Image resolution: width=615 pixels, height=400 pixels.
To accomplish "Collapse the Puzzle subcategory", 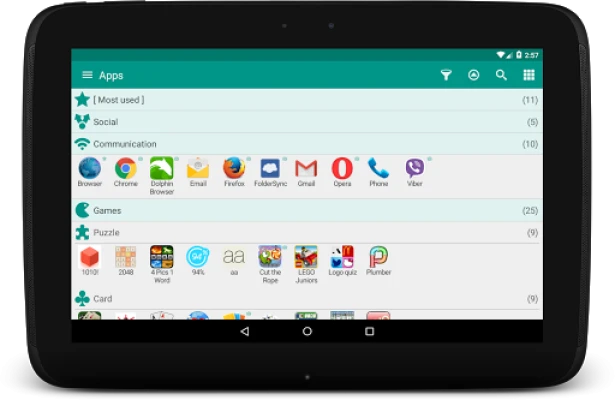I will click(x=307, y=233).
